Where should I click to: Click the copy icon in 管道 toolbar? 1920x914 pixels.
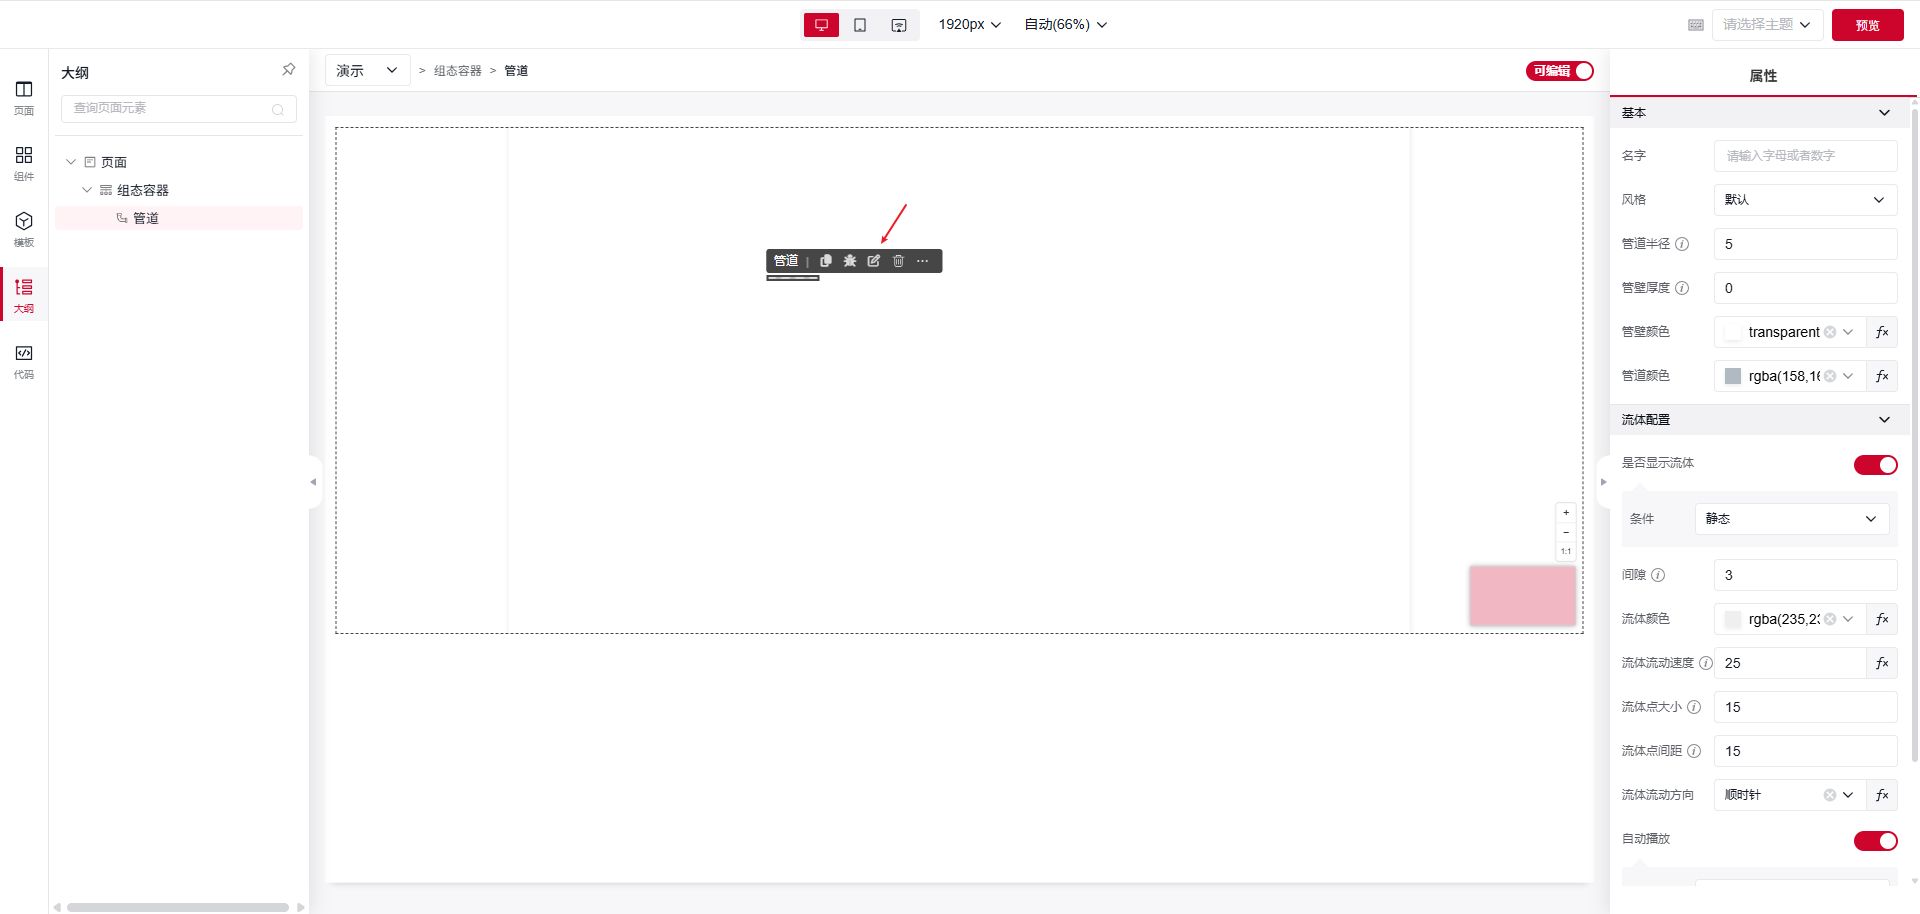pos(826,261)
